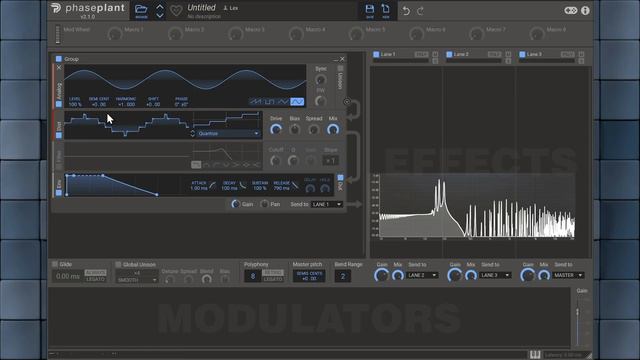Screen dimensions: 640x360
Task: Open the Global Unison SMOOTH mode dropdown
Action: pyautogui.click(x=137, y=280)
